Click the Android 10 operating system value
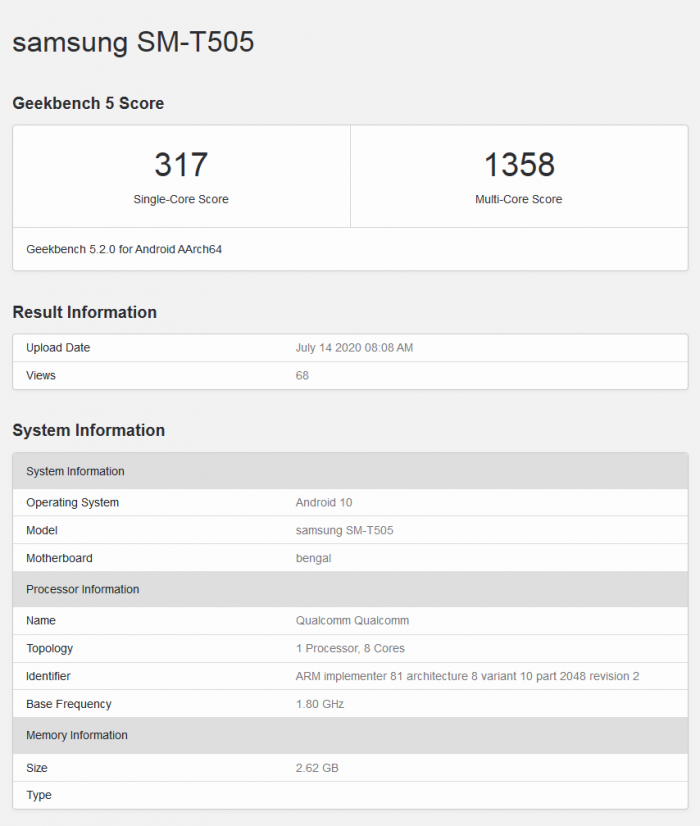Viewport: 700px width, 826px height. [324, 502]
